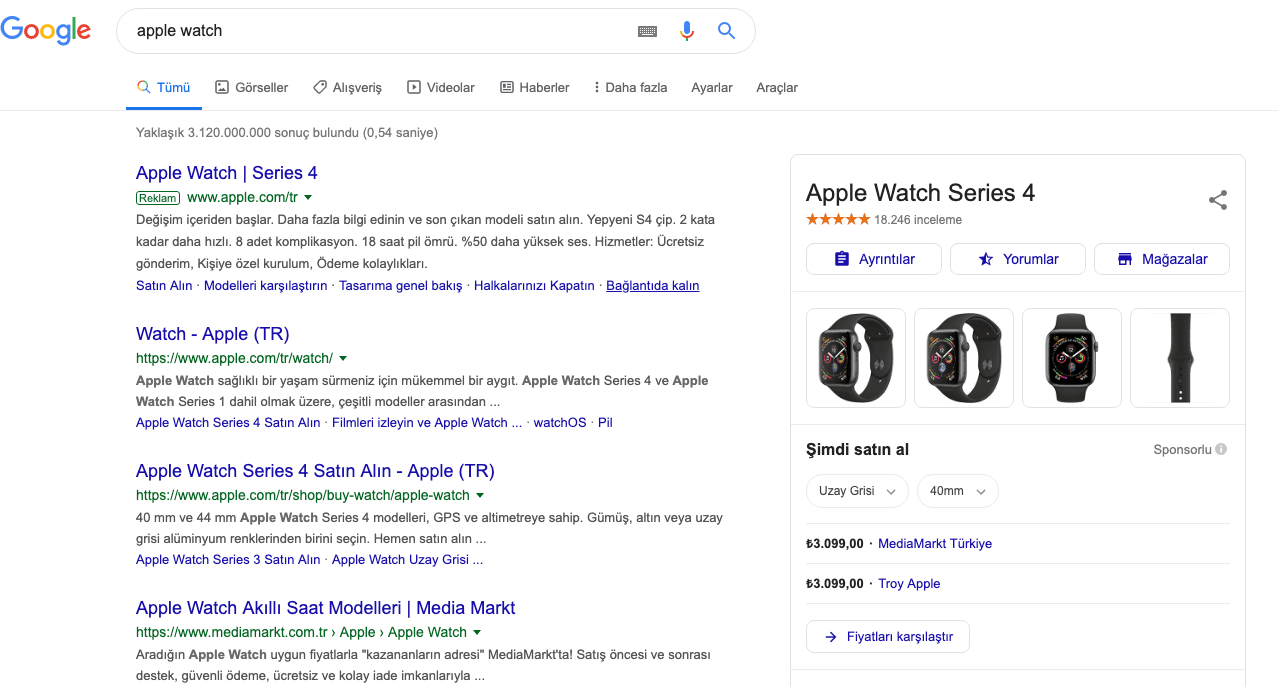Open the watchOS sitelink
Viewport: 1278px width, 687px height.
560,423
